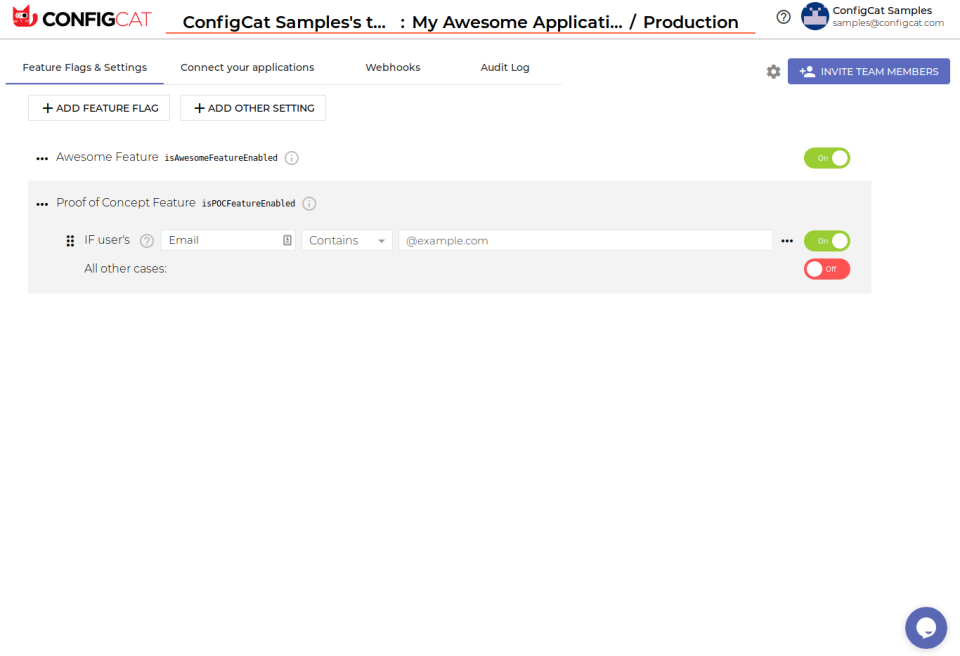Viewport: 960px width, 656px height.
Task: Click the Add Feature Flag button
Action: click(98, 107)
